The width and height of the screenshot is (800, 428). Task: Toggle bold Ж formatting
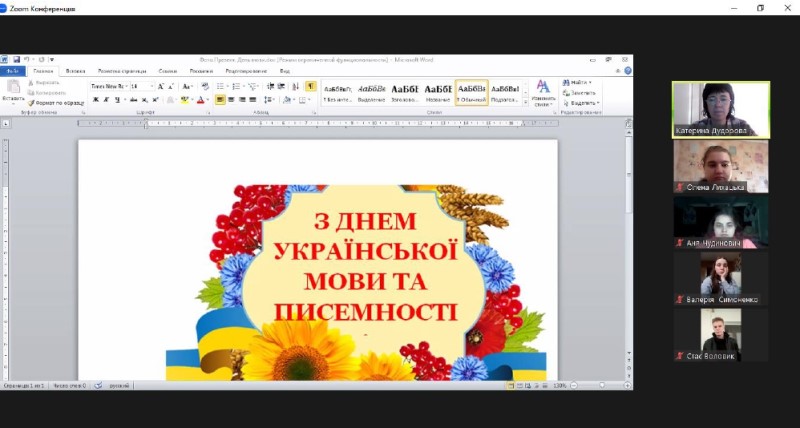(95, 100)
